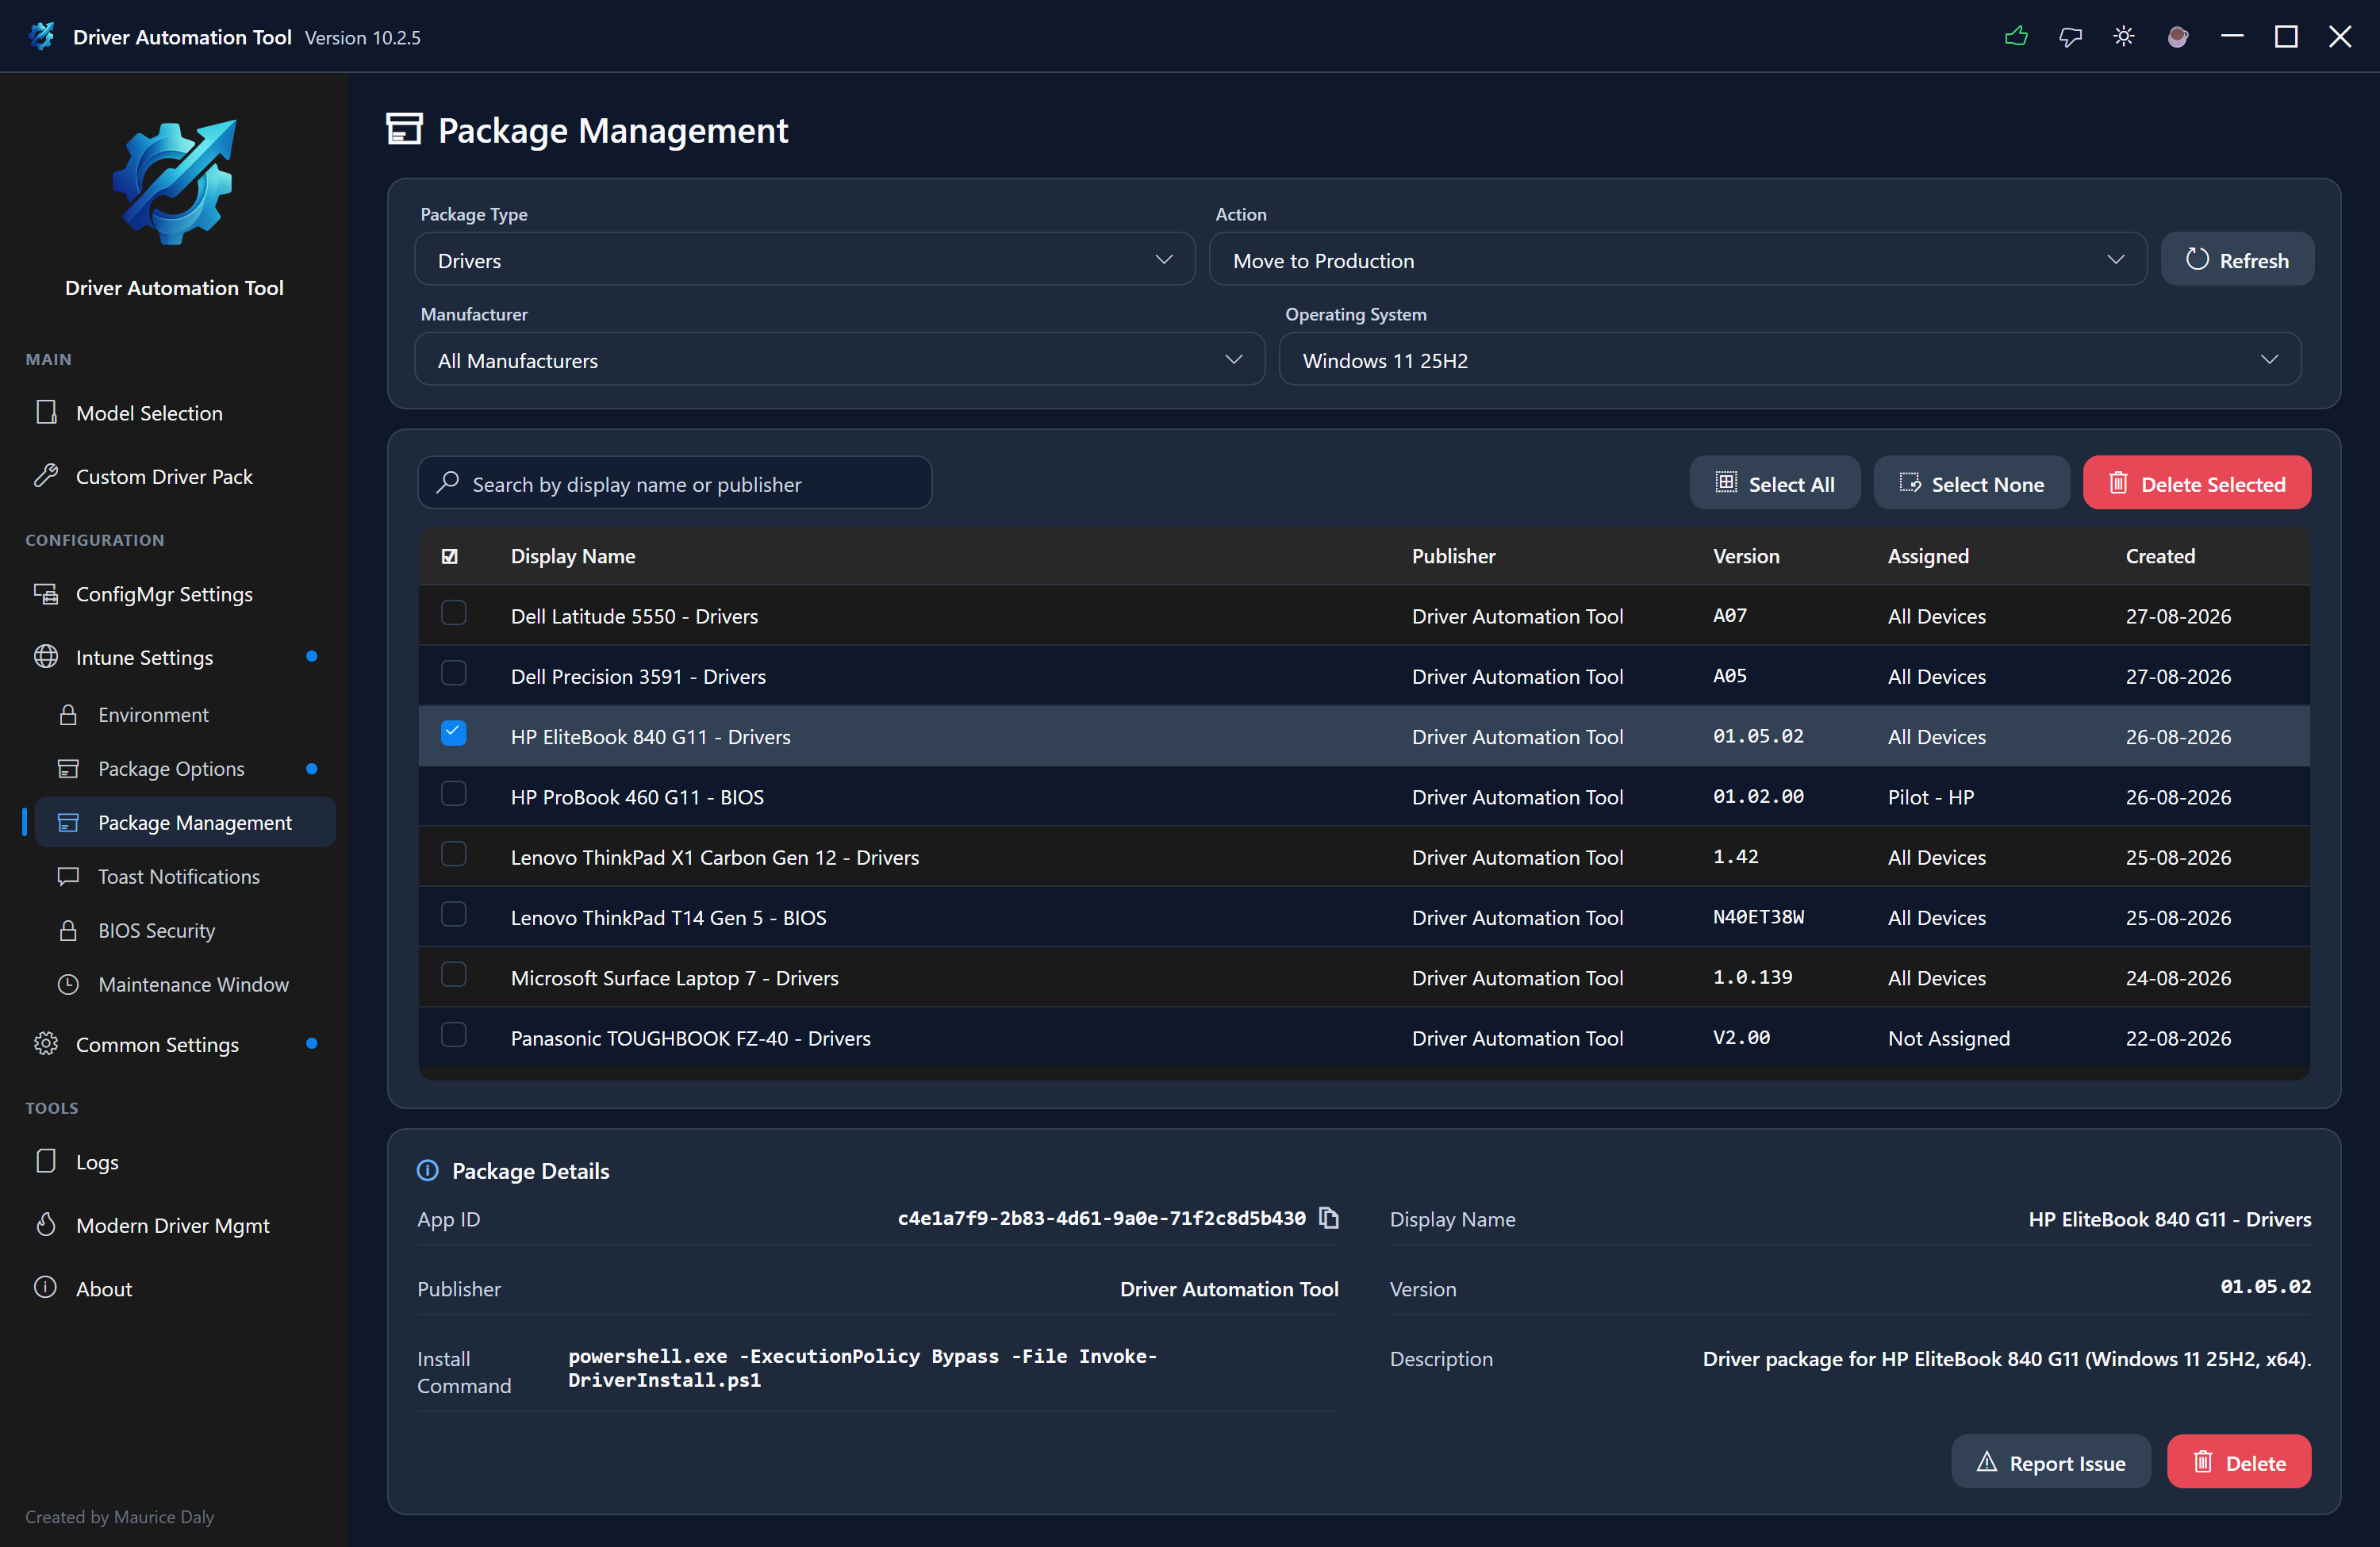Check the Microsoft Surface Laptop 7 checkbox
The image size is (2380, 1547).
(454, 975)
